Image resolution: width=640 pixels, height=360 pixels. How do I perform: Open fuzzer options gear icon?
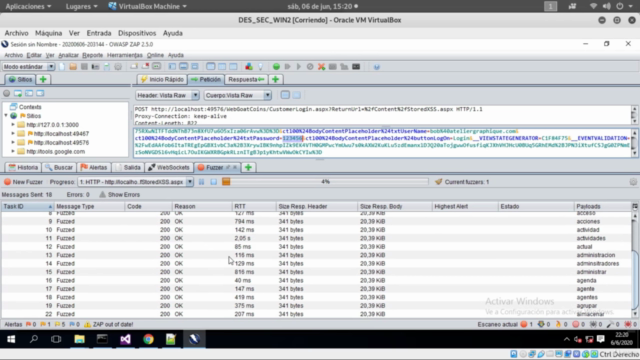633,182
